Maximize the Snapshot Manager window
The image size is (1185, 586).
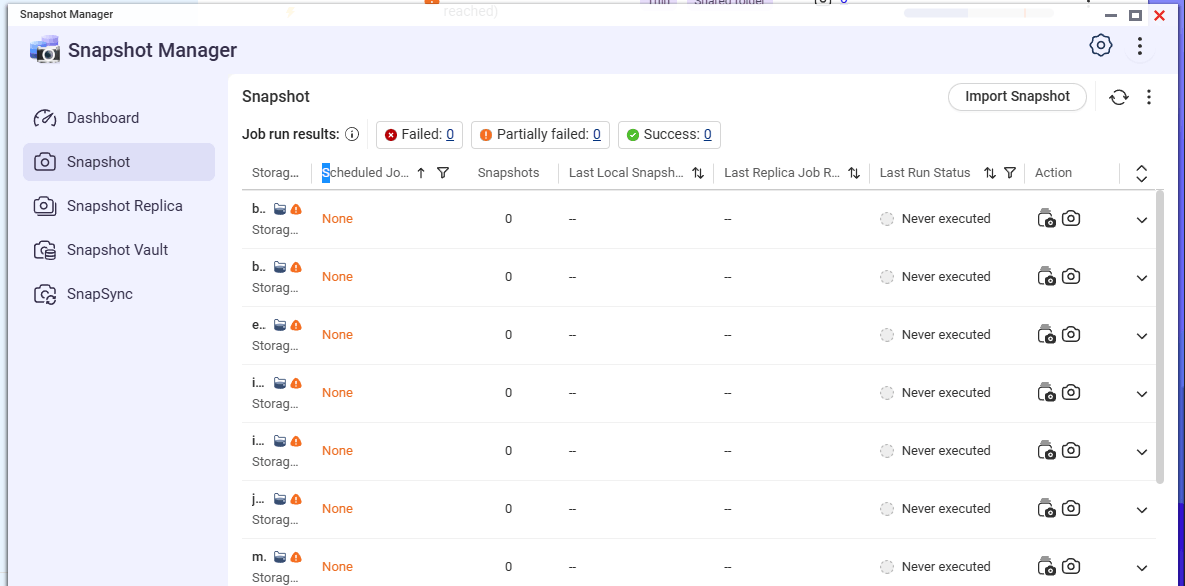point(1135,15)
